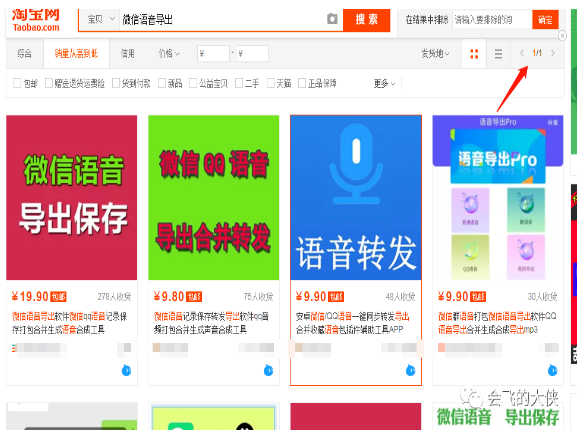Image resolution: width=582 pixels, height=433 pixels.
Task: Chat with seller of 30人收货 item
Action: [553, 370]
